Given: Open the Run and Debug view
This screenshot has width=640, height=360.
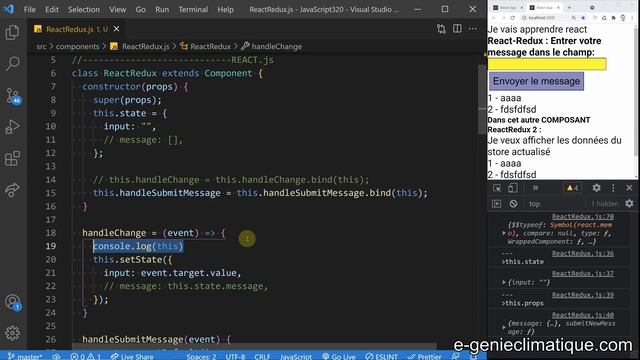Looking at the screenshot, I should [x=12, y=127].
